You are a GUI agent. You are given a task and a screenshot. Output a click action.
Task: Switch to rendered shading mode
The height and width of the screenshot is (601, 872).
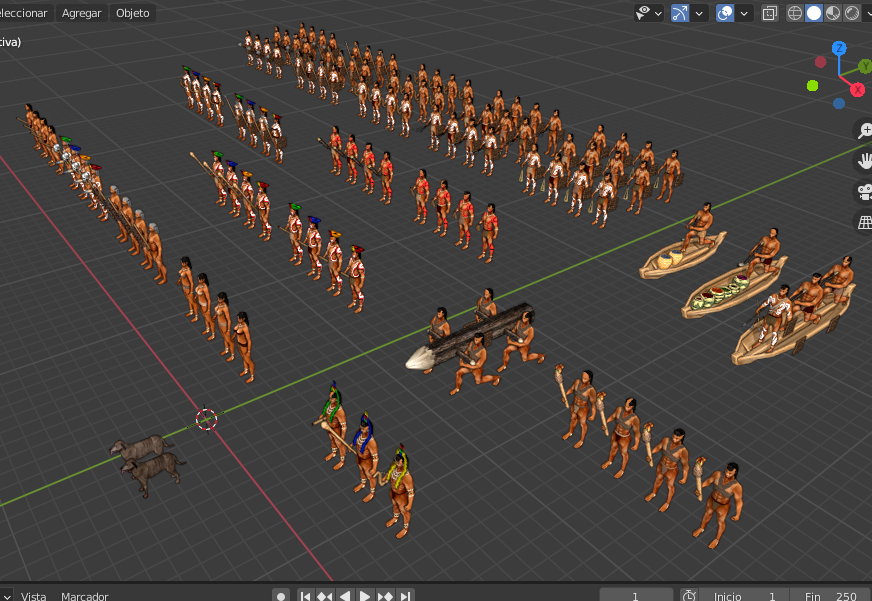tap(851, 13)
